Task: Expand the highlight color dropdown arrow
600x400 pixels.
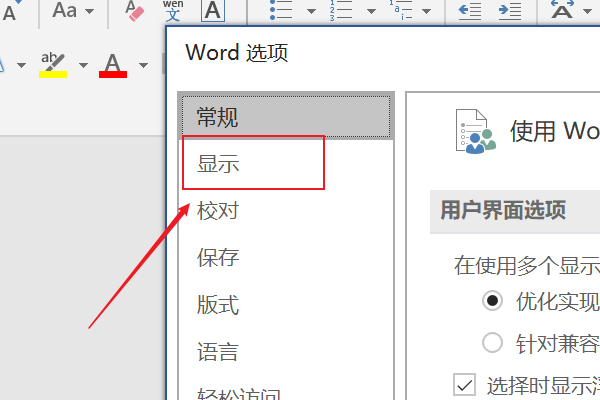Action: (x=83, y=65)
